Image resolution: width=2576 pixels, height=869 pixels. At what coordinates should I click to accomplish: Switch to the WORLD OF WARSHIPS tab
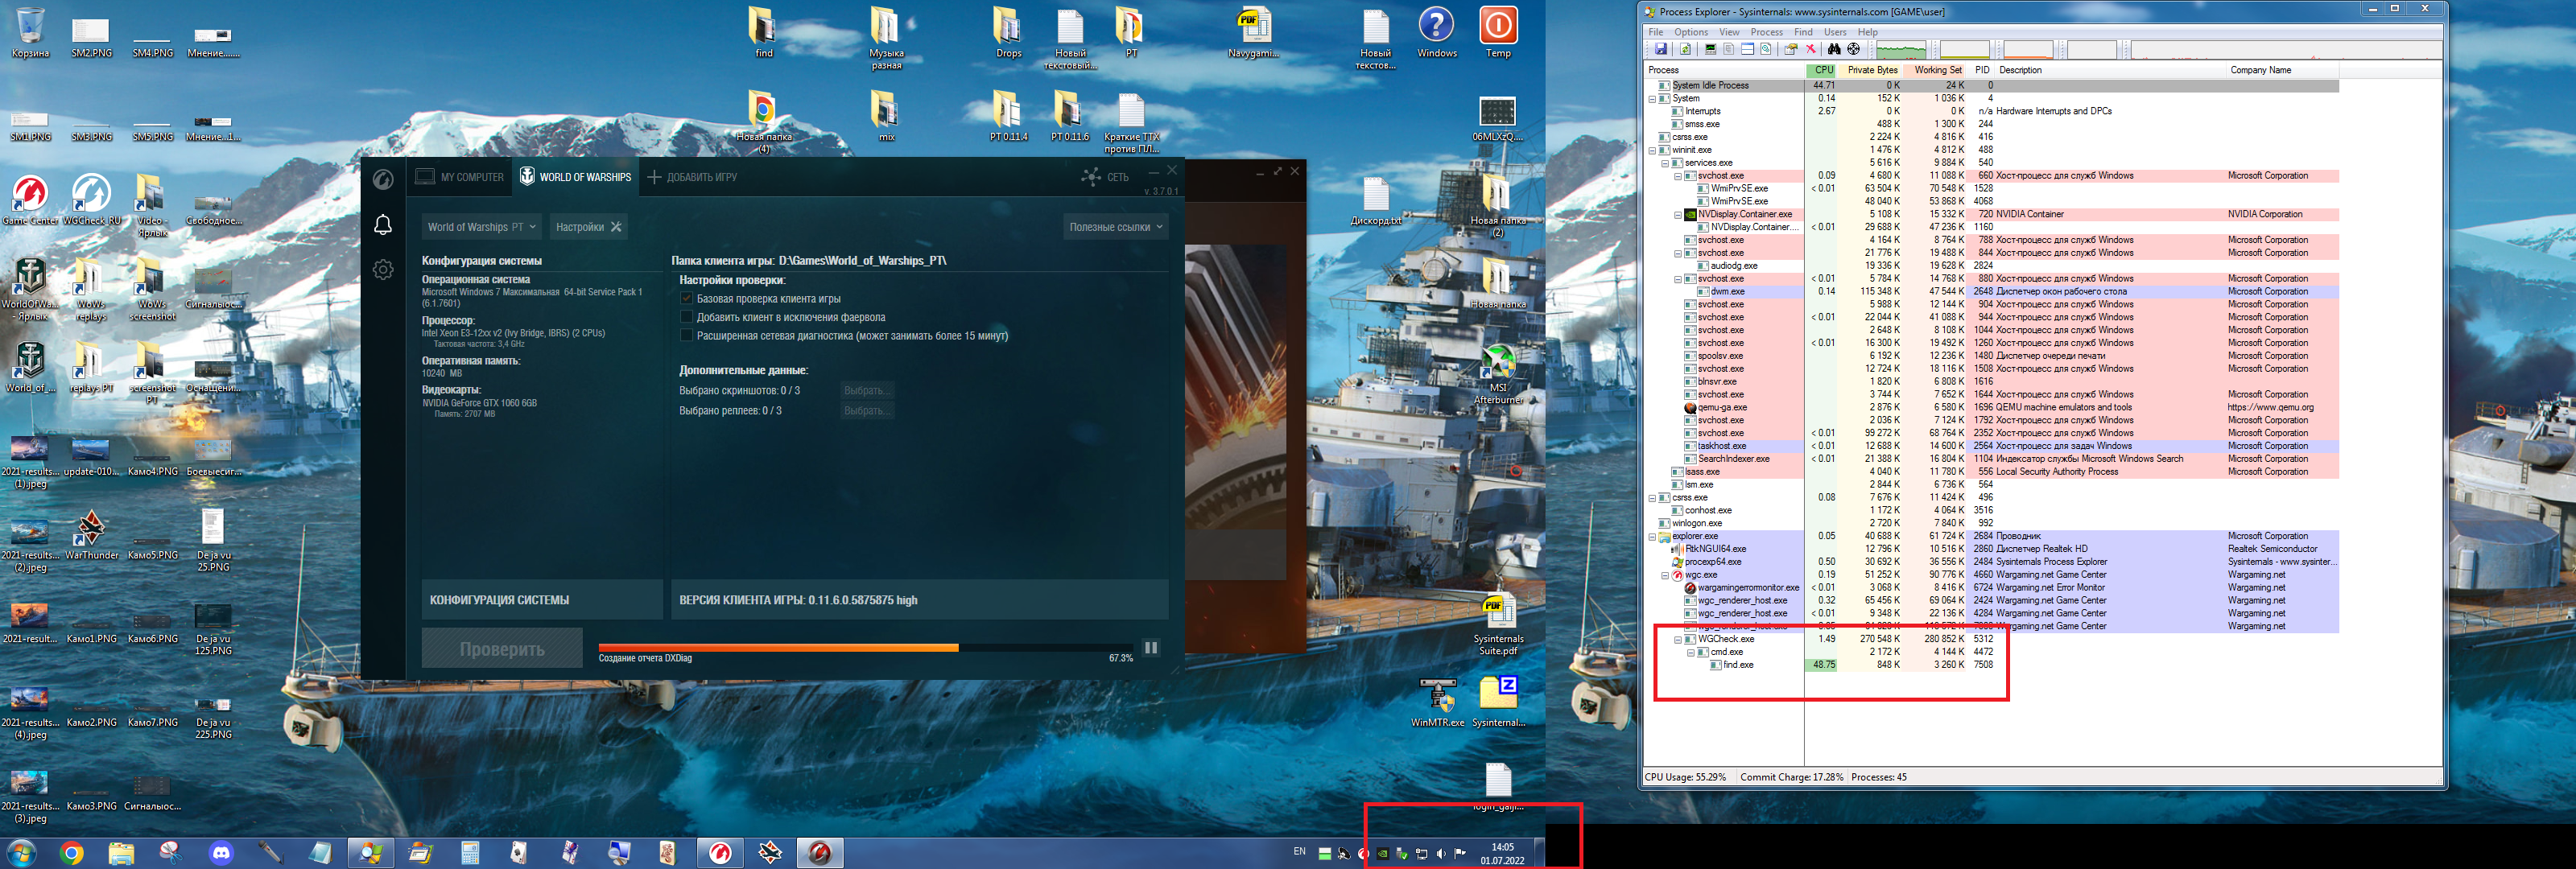(x=575, y=177)
